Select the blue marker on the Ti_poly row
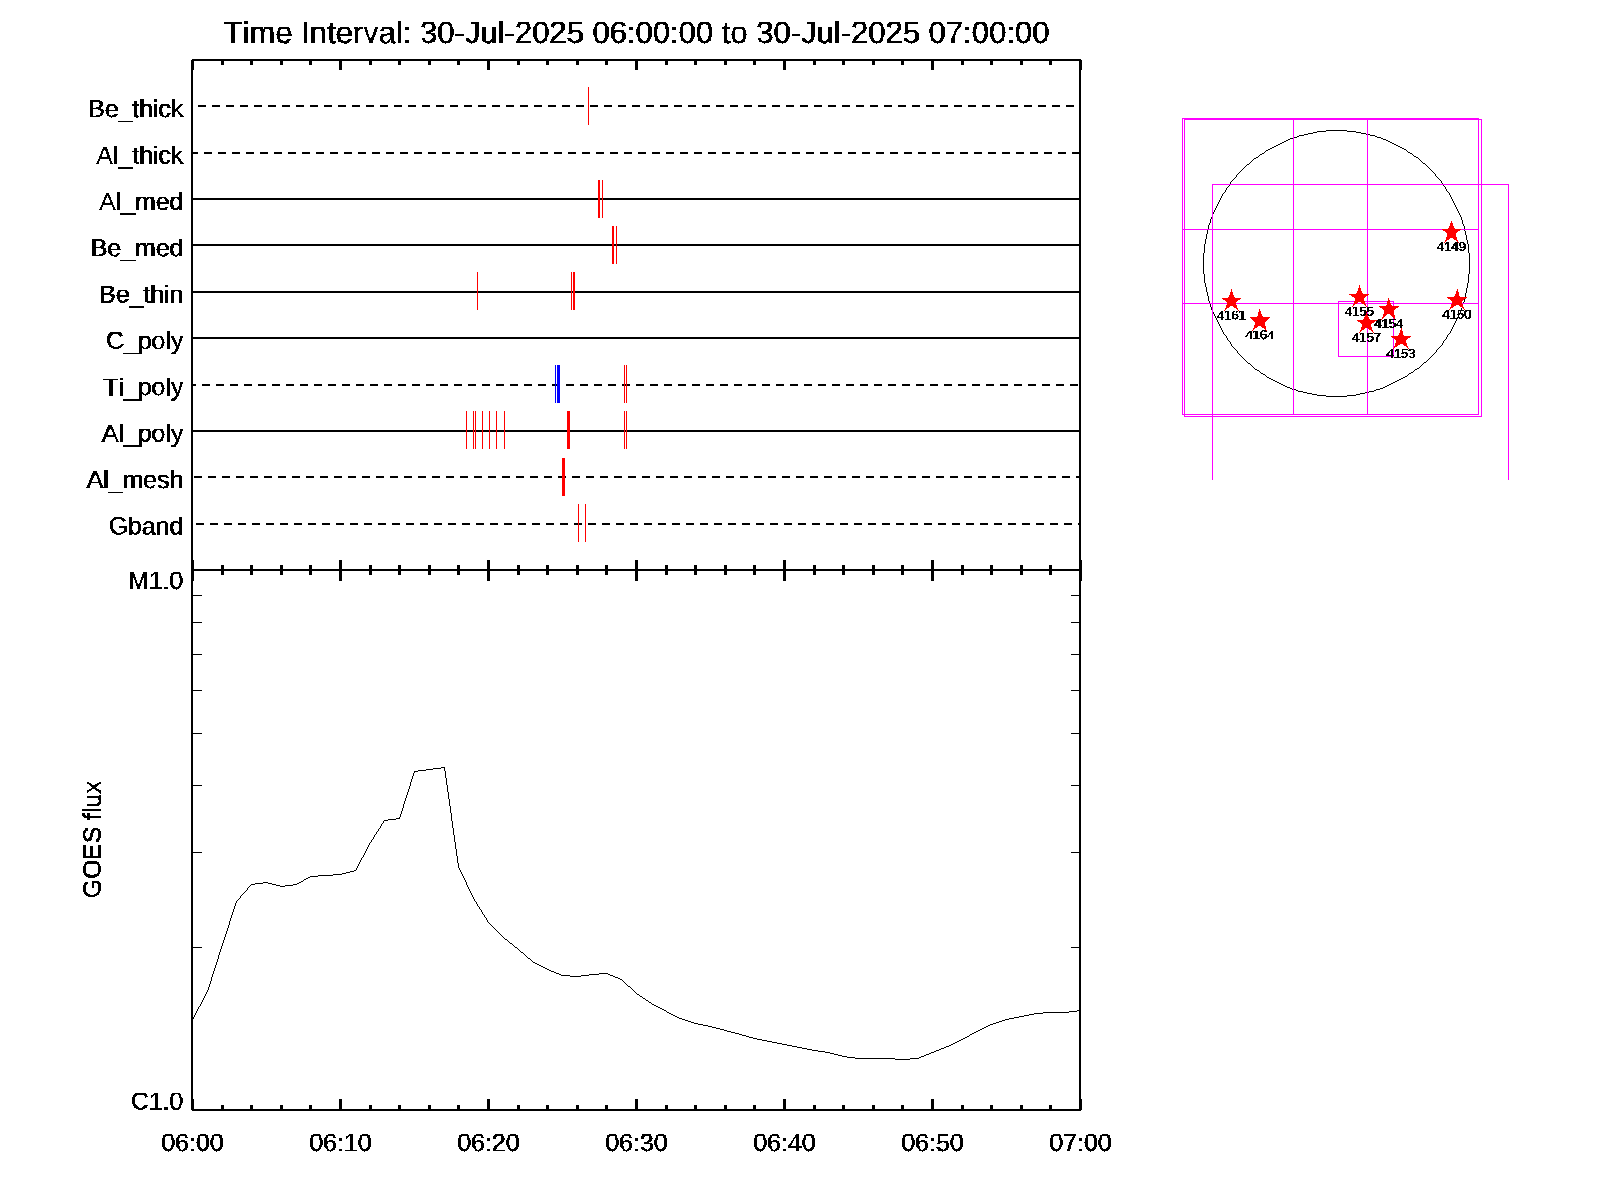The height and width of the screenshot is (1200, 1600). 557,385
